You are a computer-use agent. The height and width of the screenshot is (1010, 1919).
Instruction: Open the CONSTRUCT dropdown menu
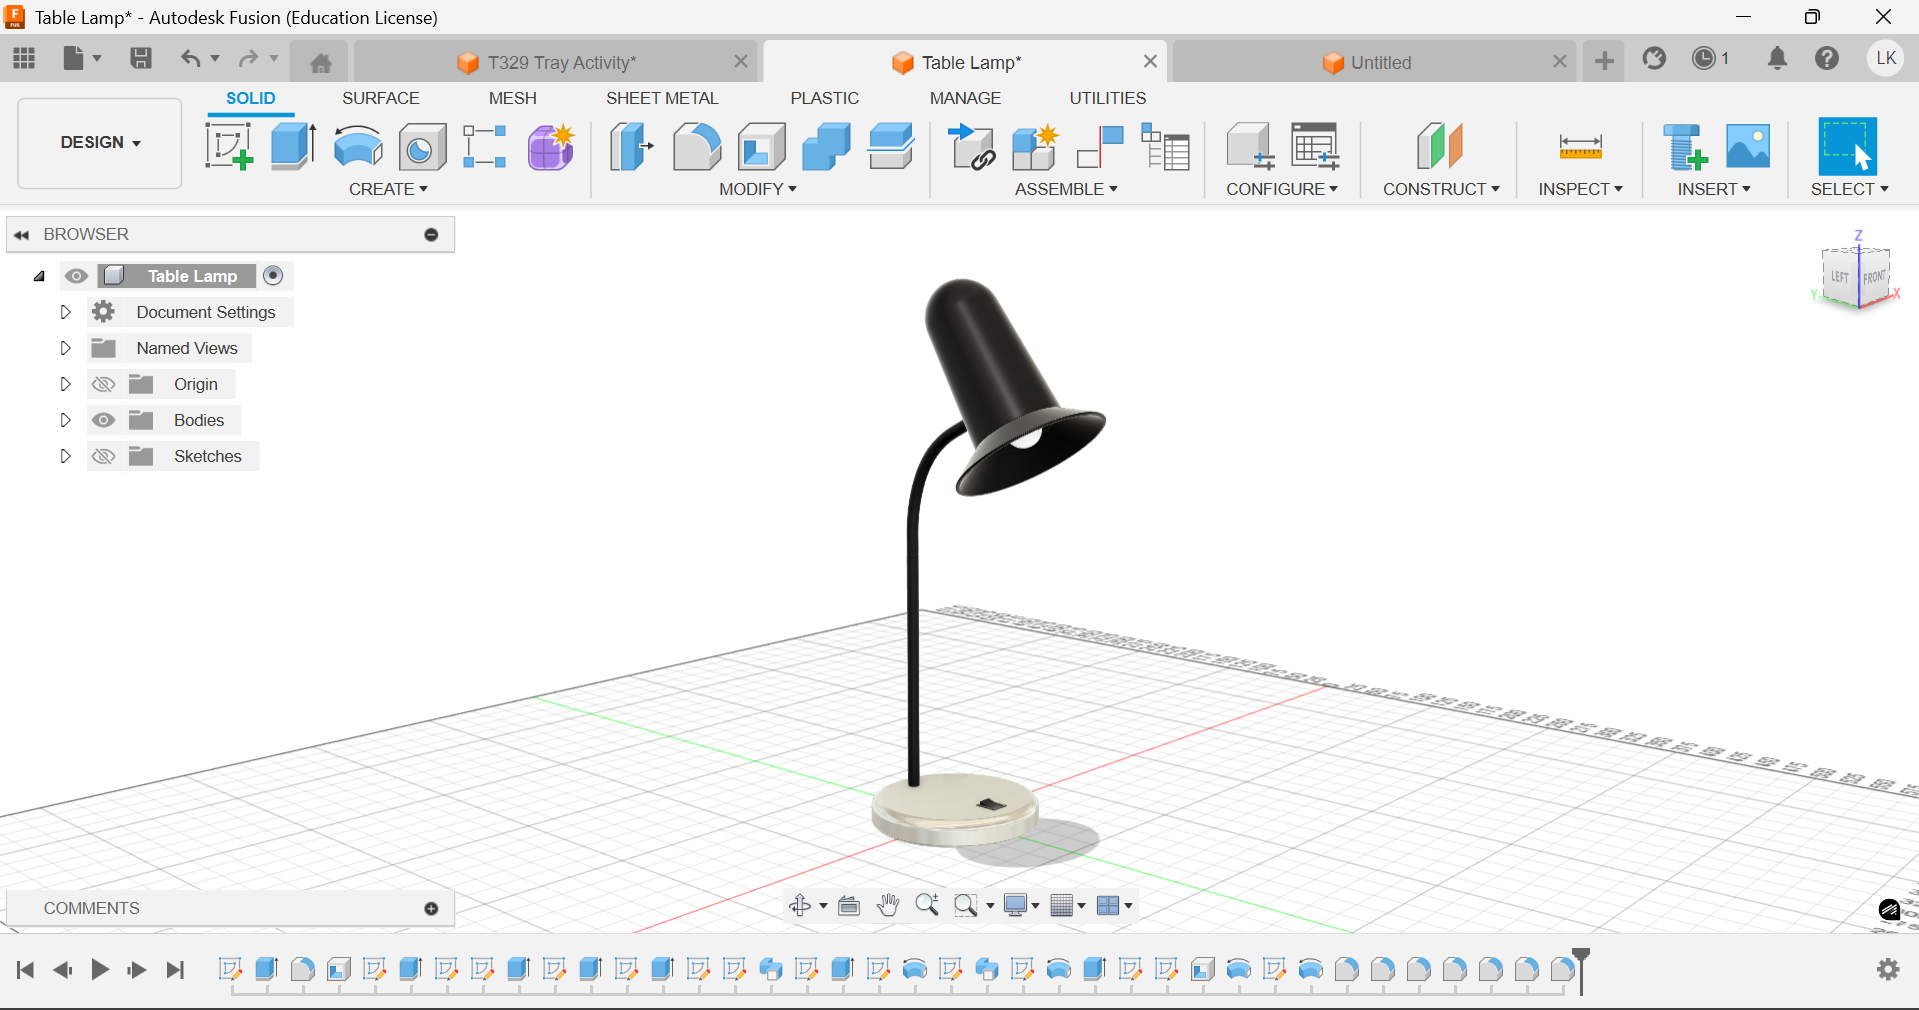coord(1440,189)
